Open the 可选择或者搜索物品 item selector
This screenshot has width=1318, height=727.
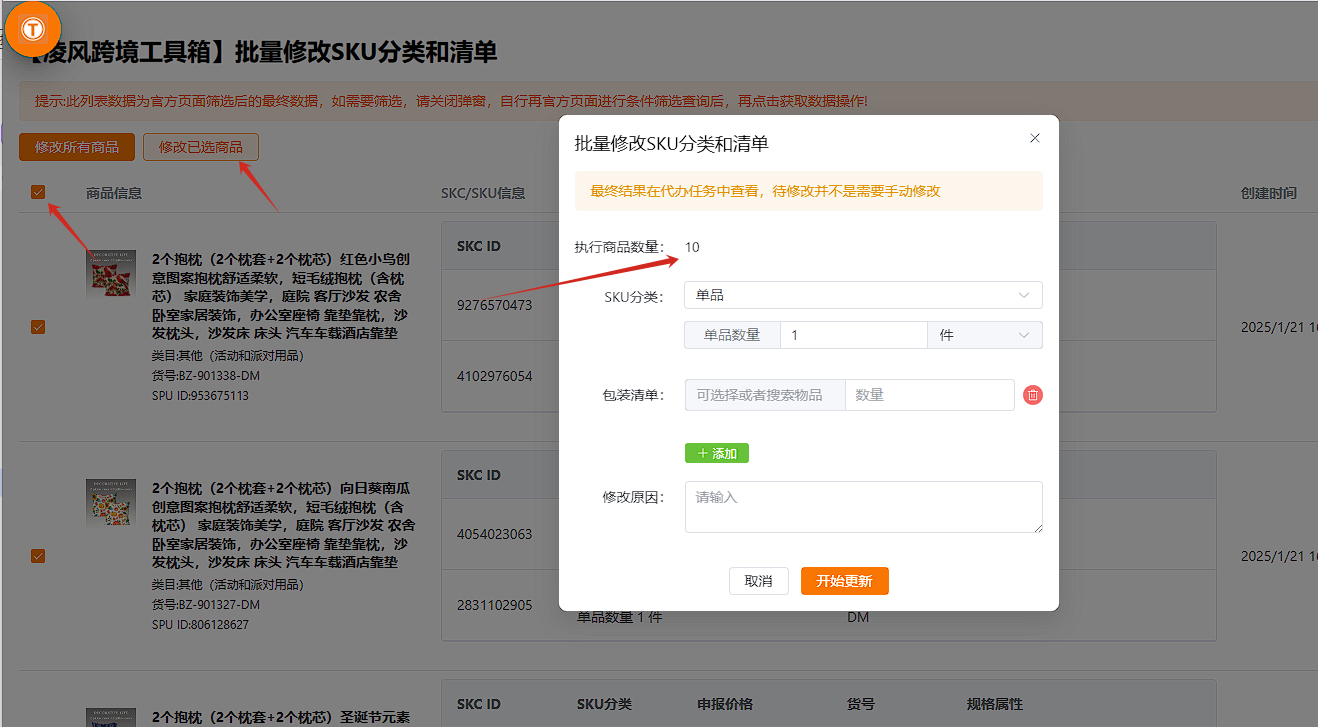pyautogui.click(x=765, y=395)
